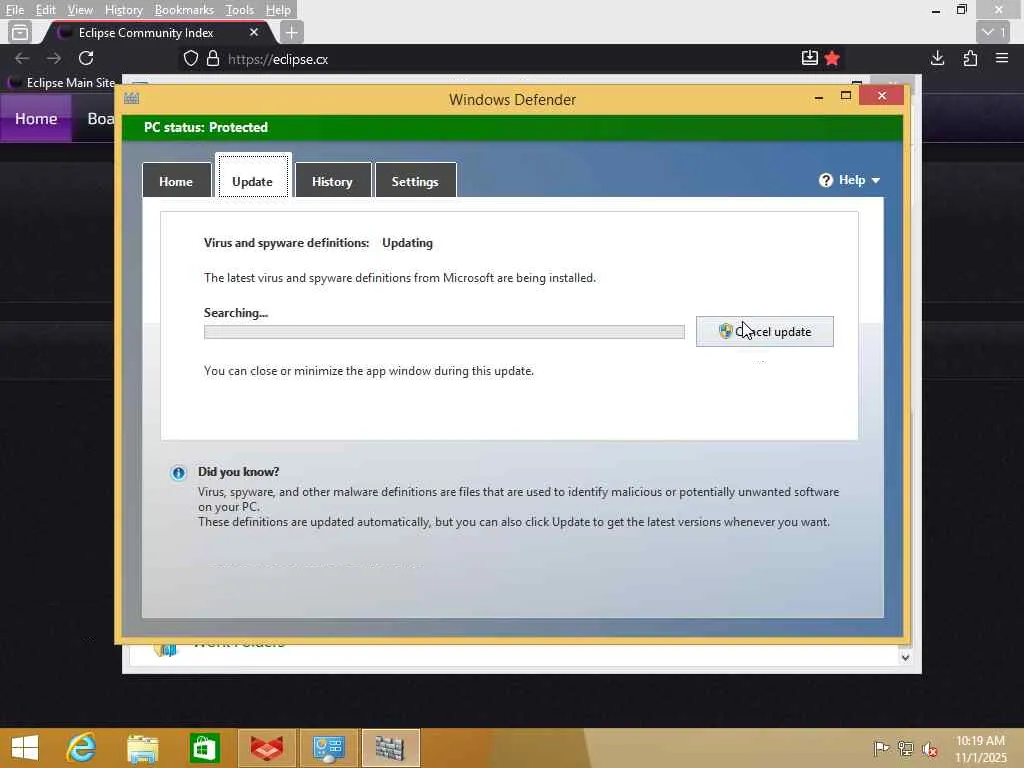
Task: Open the Action Center flag icon
Action: [881, 748]
